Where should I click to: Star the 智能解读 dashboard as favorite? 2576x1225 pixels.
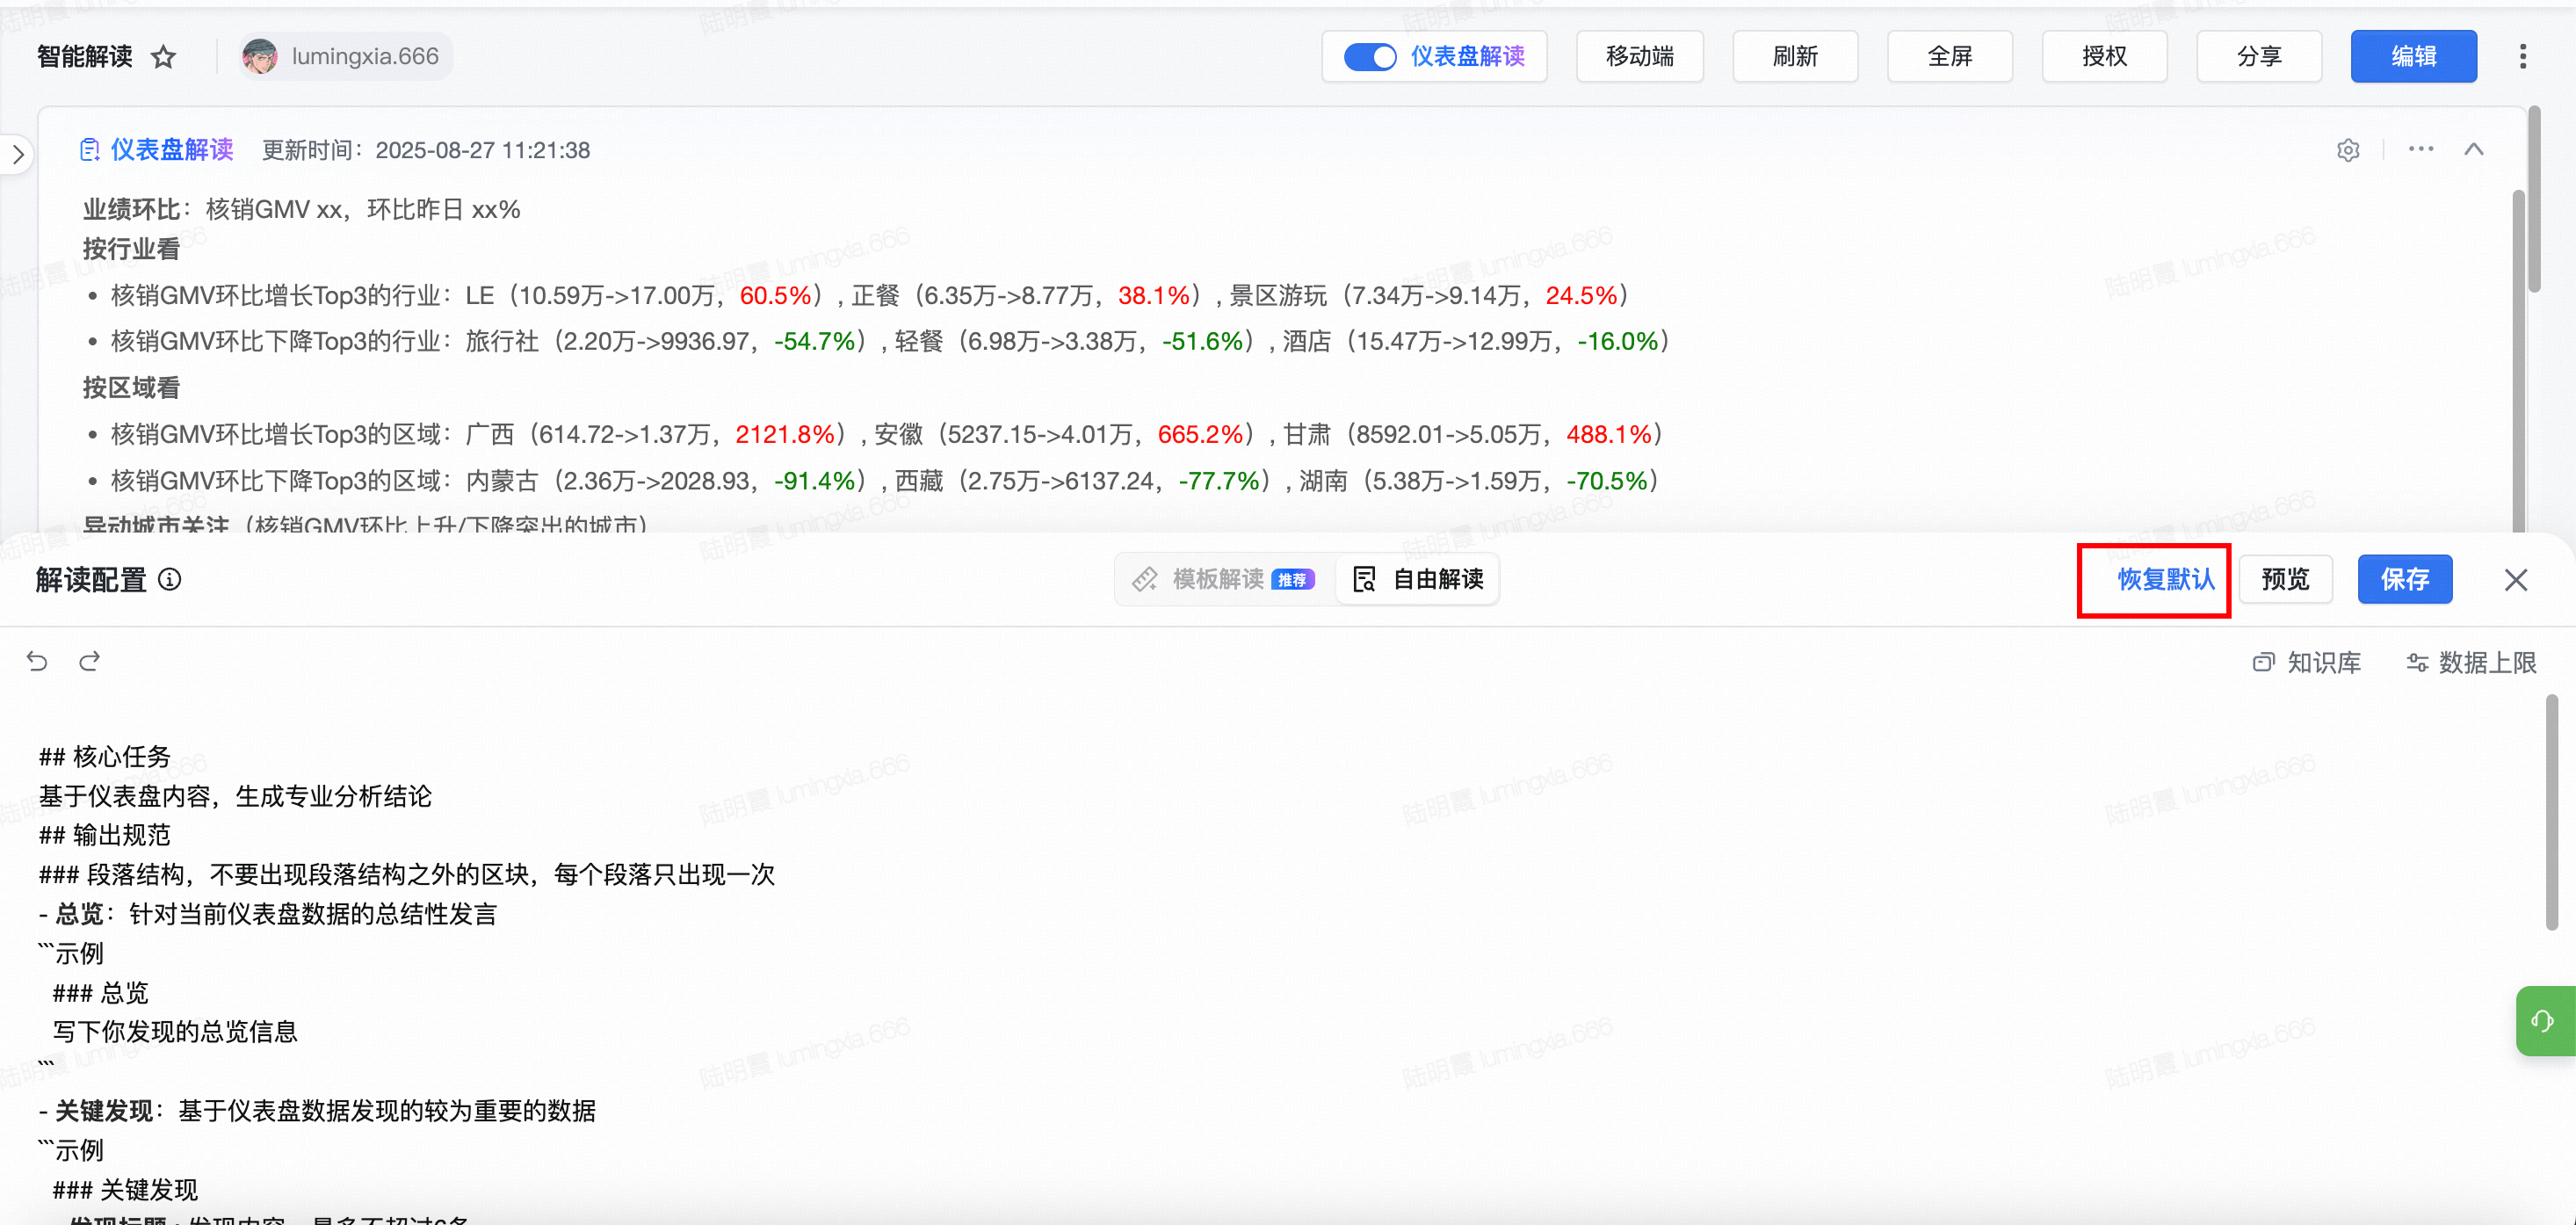coord(163,57)
